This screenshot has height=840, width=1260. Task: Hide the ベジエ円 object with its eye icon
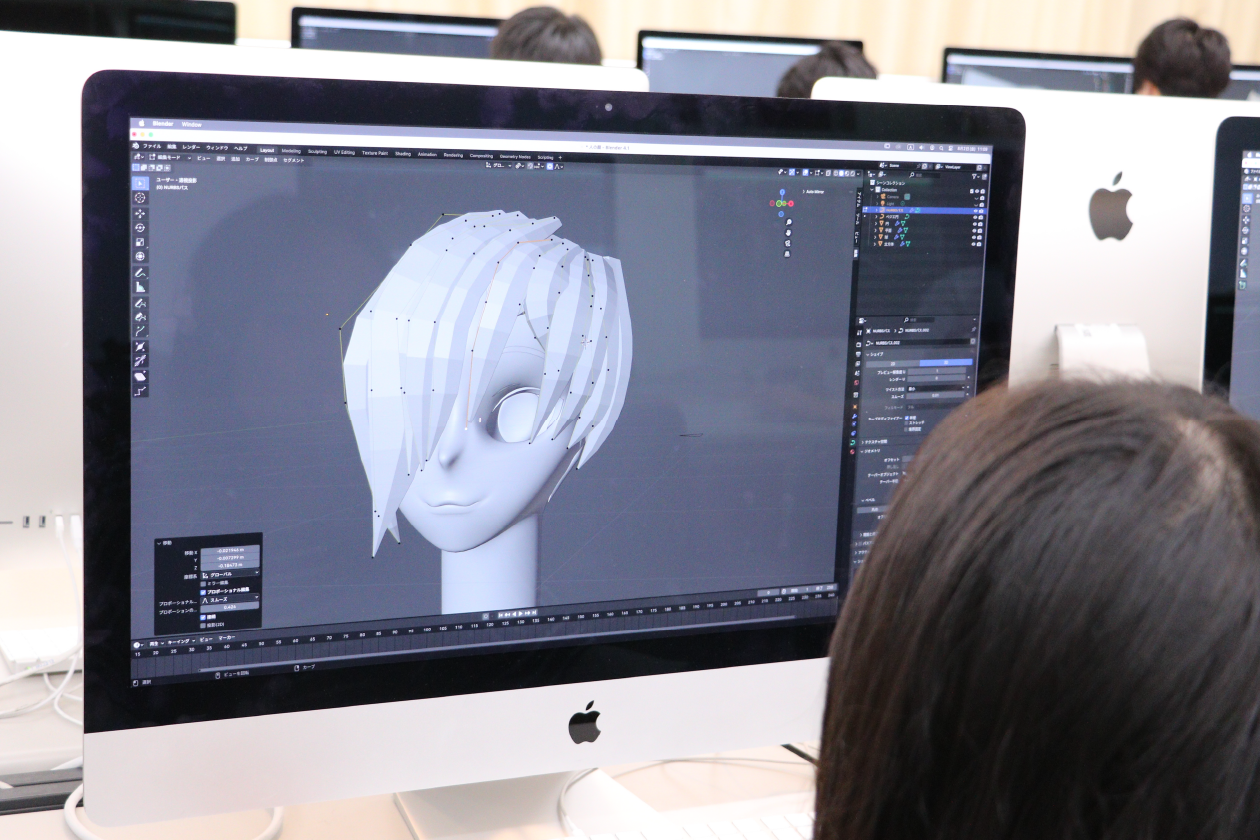point(975,217)
